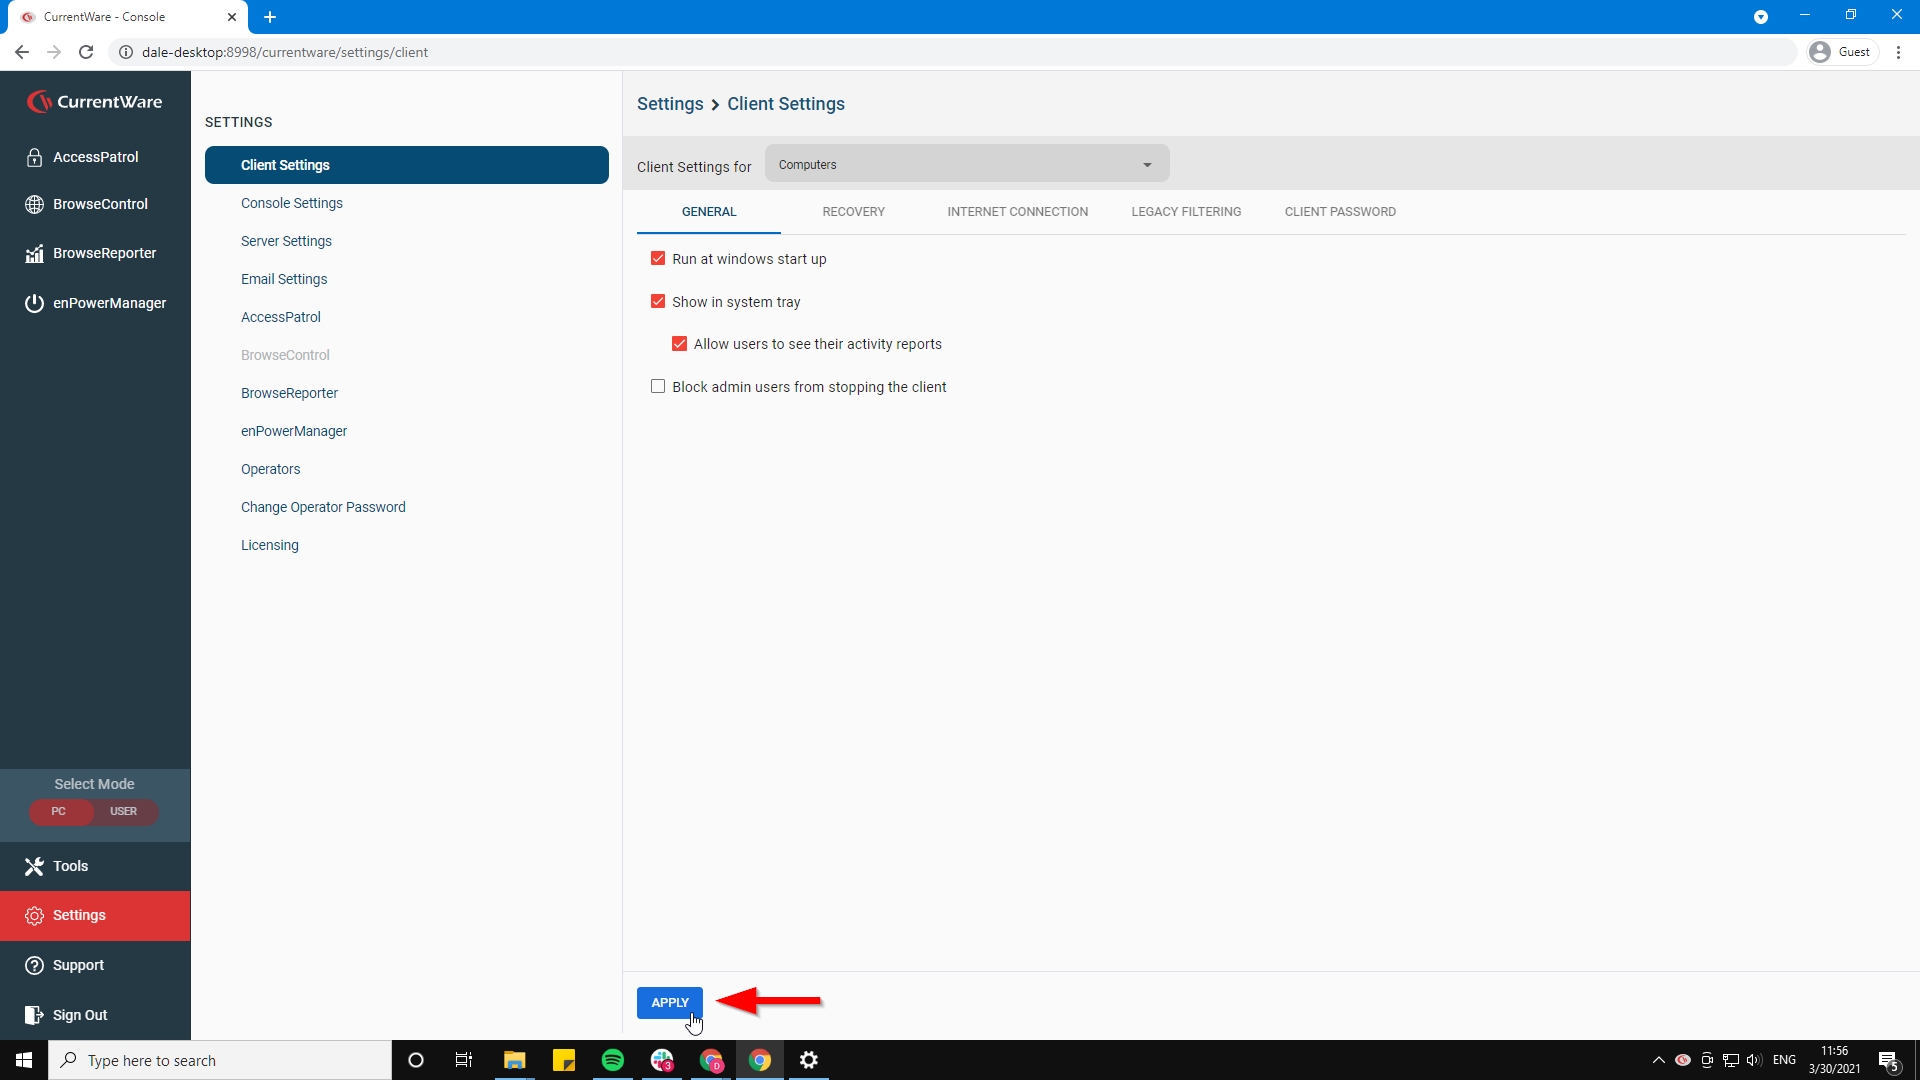1920x1080 pixels.
Task: Select Client Settings in settings menu
Action: 407,165
